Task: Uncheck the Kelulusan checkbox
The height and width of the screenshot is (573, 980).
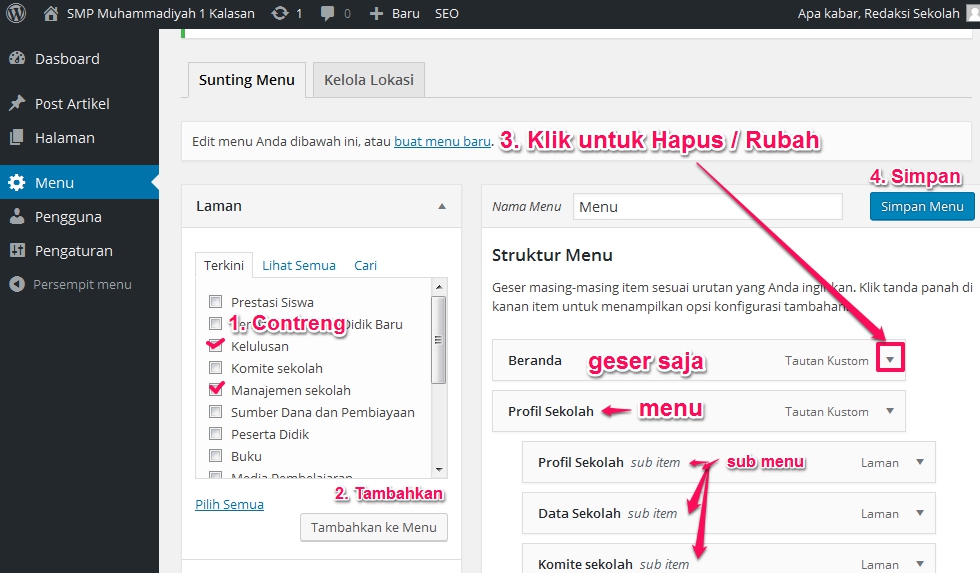Action: coord(215,346)
